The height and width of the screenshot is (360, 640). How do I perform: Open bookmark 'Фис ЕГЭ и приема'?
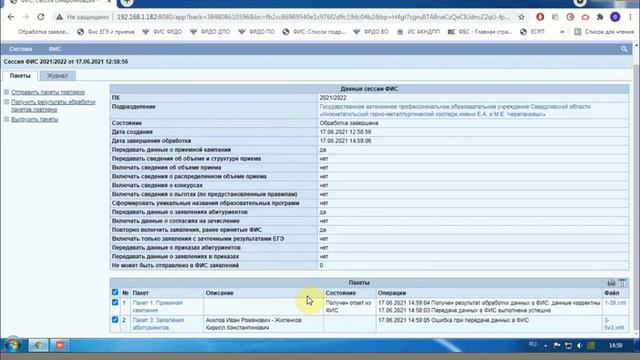pyautogui.click(x=106, y=31)
